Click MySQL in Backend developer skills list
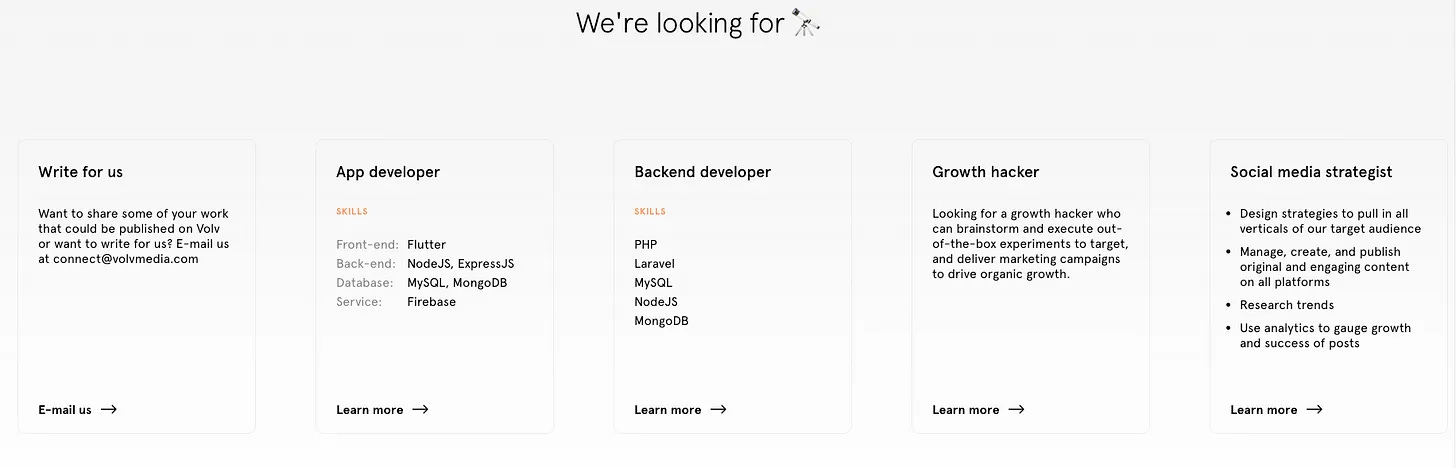This screenshot has width=1456, height=468. [x=654, y=283]
